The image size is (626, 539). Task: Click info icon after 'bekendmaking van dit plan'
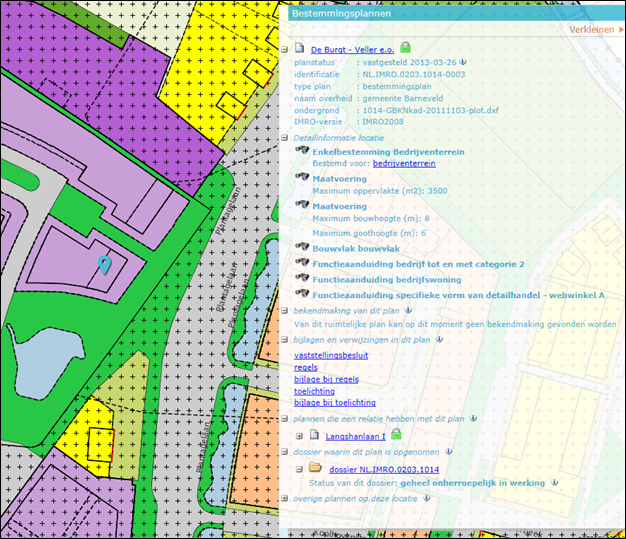pos(401,310)
